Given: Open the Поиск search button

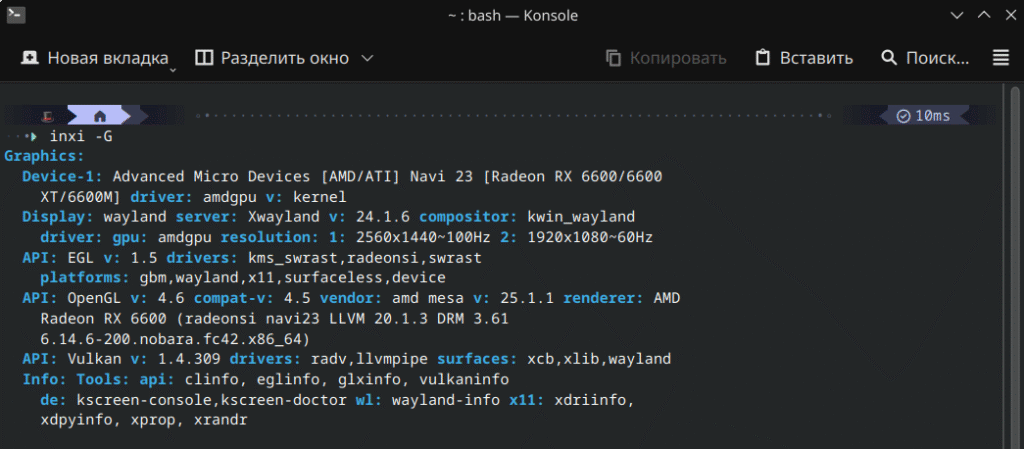Looking at the screenshot, I should 925,58.
